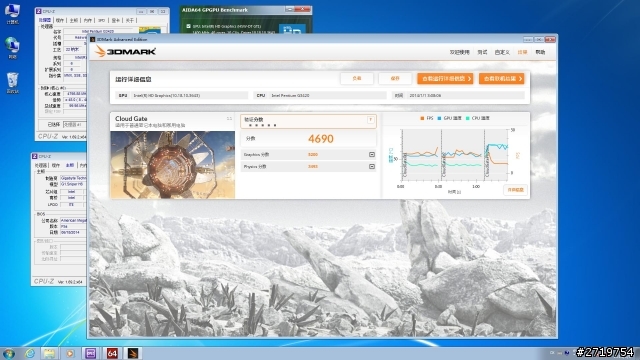This screenshot has width=640, height=360.
Task: Click the 3DMark logo in header
Action: pos(125,51)
